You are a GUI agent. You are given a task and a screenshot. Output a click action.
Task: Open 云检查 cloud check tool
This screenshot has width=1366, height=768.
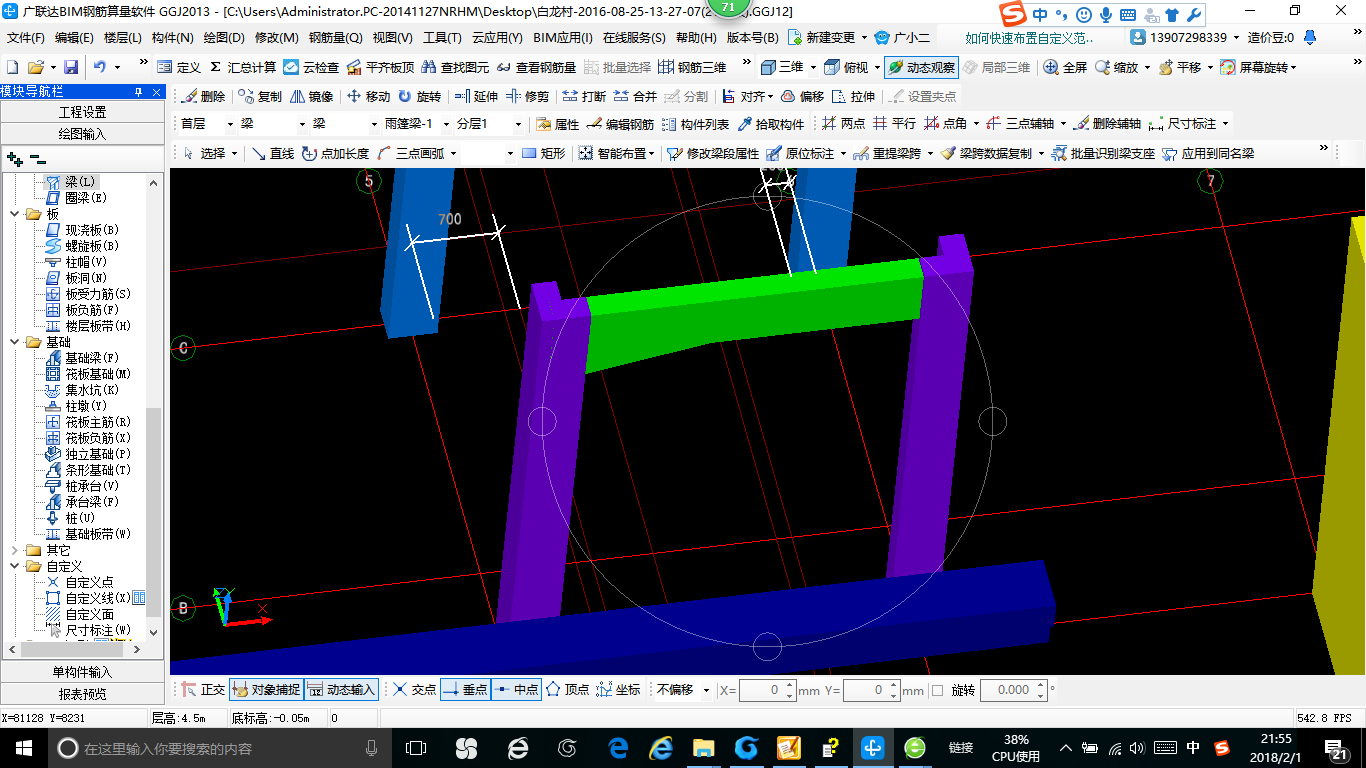coord(311,67)
